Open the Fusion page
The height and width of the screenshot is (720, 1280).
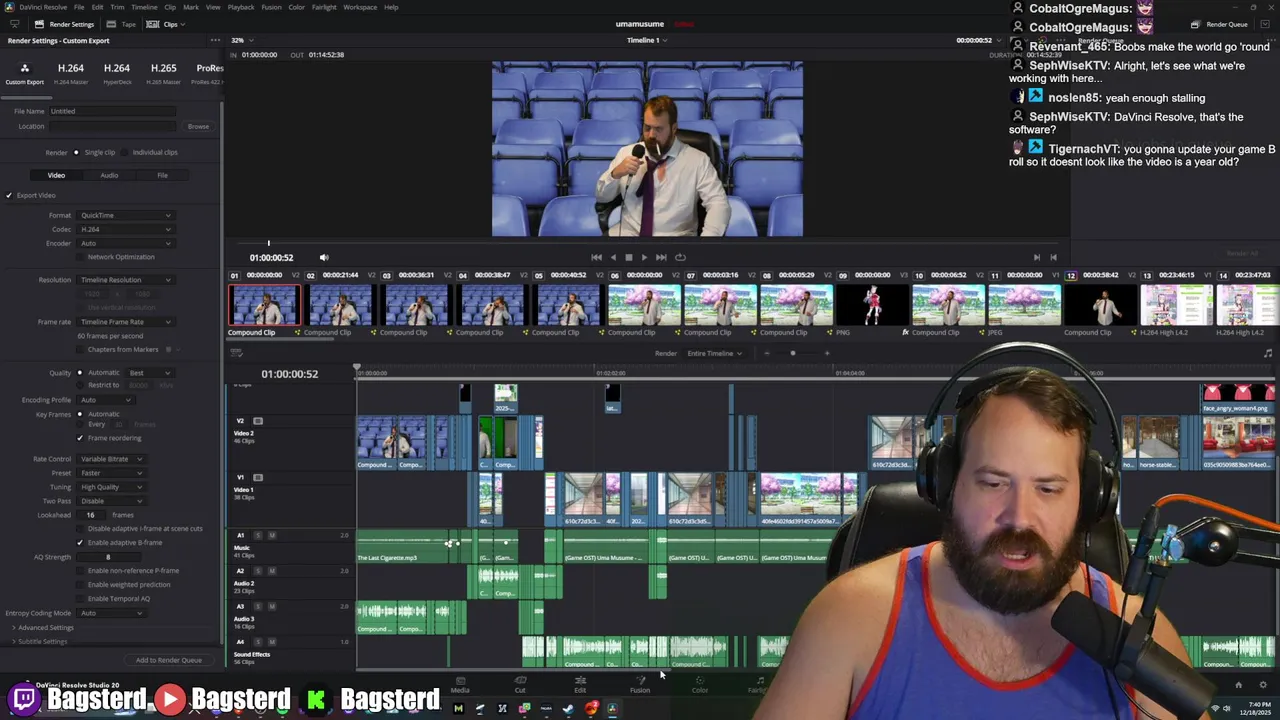coord(640,685)
